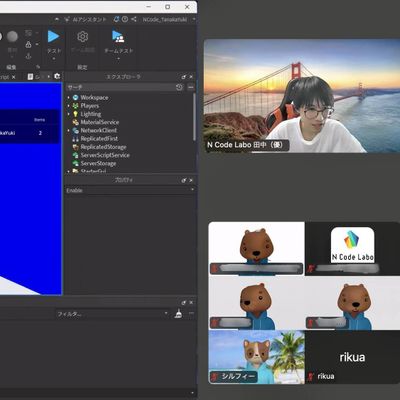Select Players in the Explorer
This screenshot has height=400, width=400.
(x=90, y=106)
